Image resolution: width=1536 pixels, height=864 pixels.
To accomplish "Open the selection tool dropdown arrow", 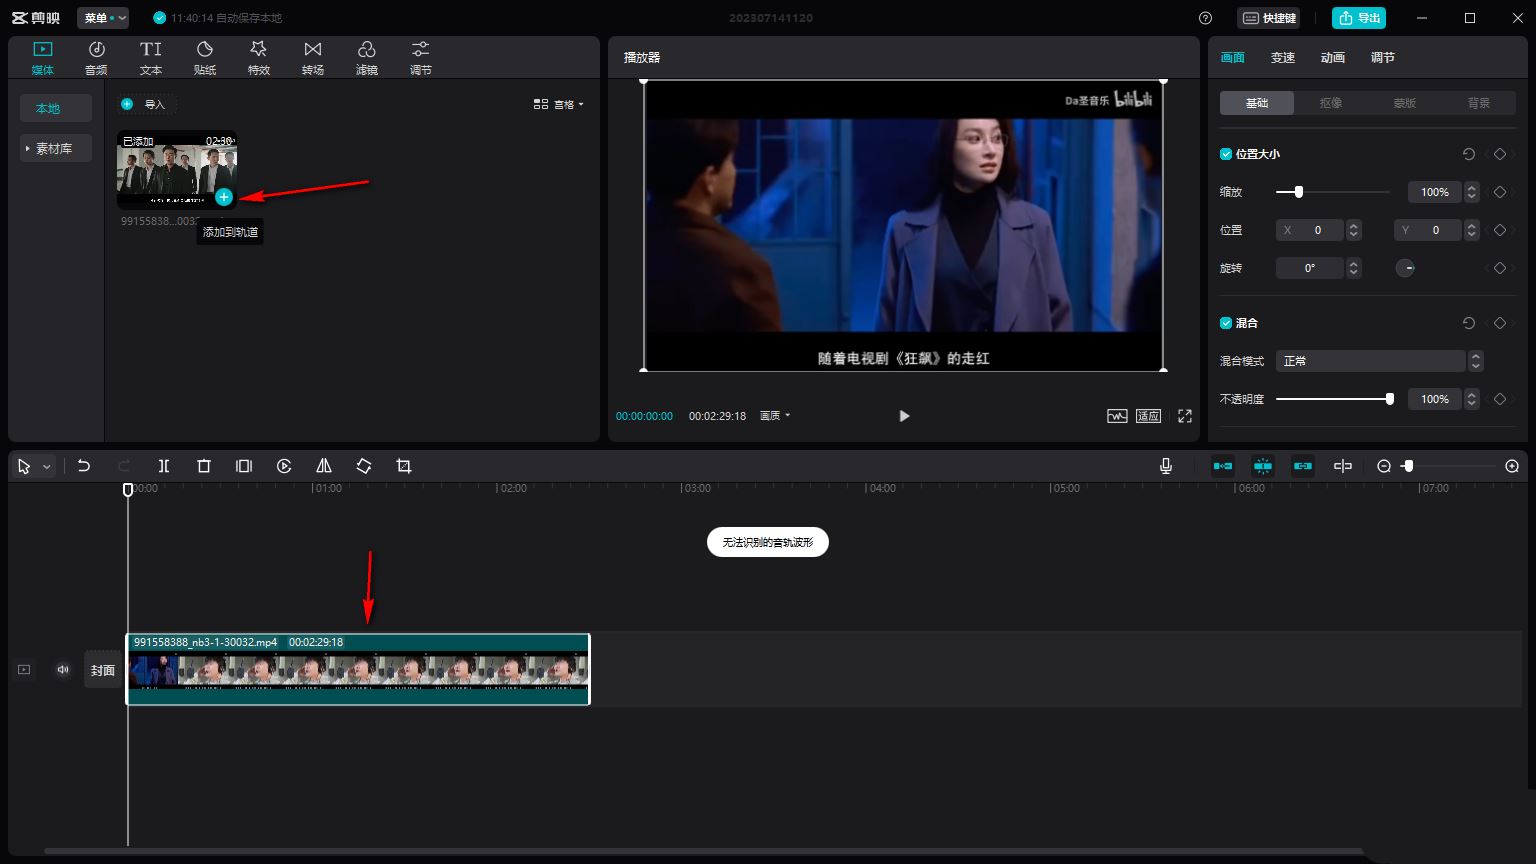I will pos(46,467).
